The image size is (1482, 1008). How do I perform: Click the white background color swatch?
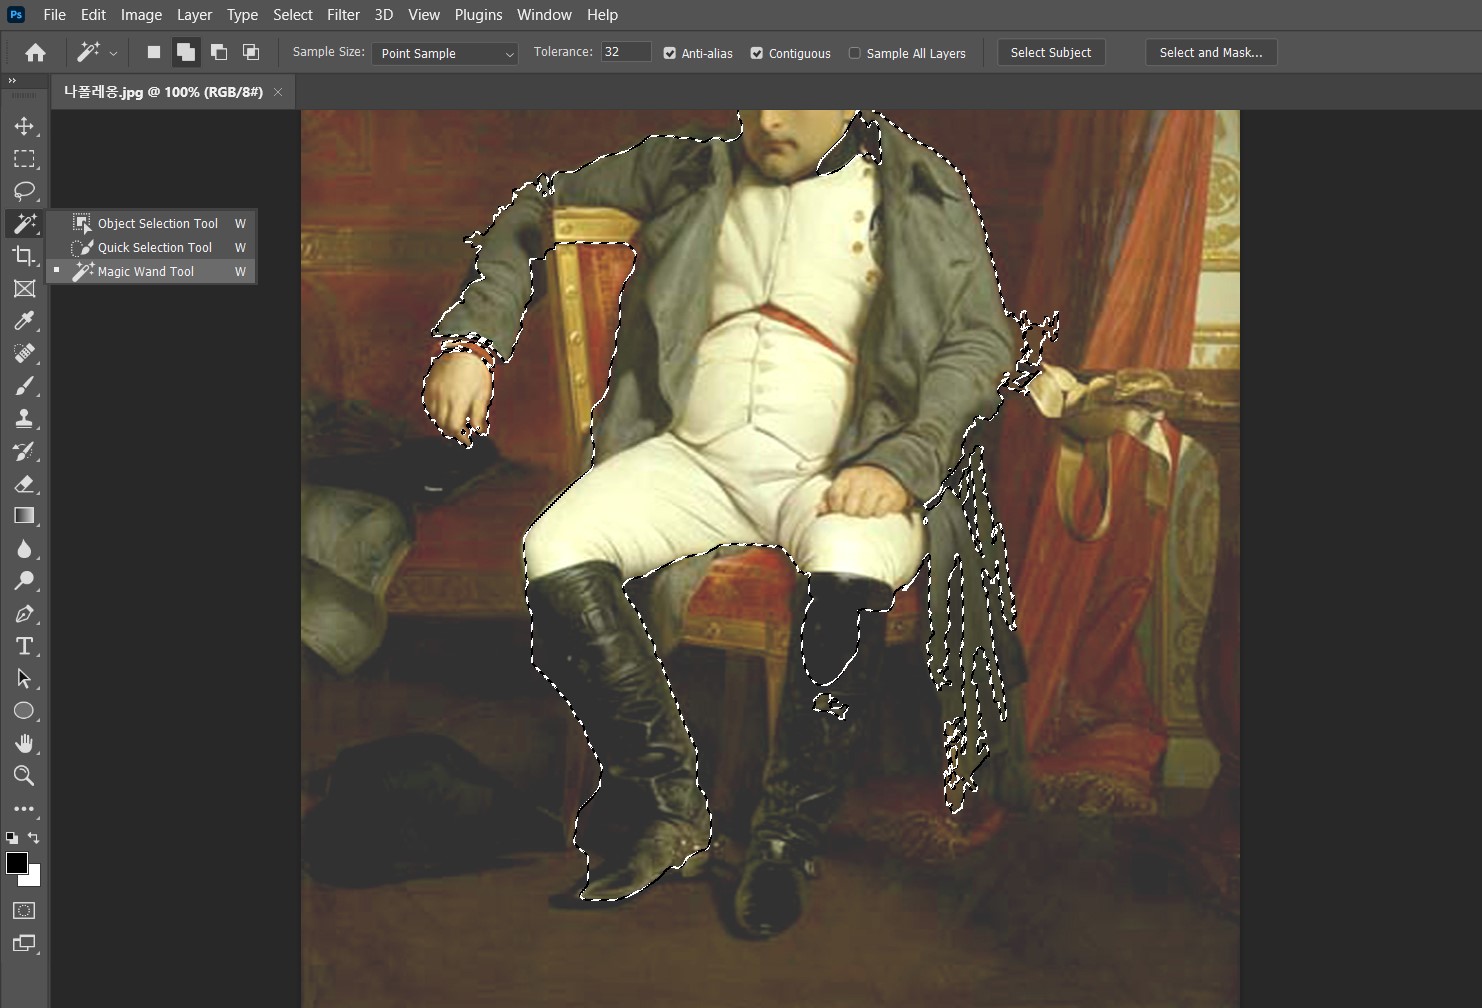[34, 878]
